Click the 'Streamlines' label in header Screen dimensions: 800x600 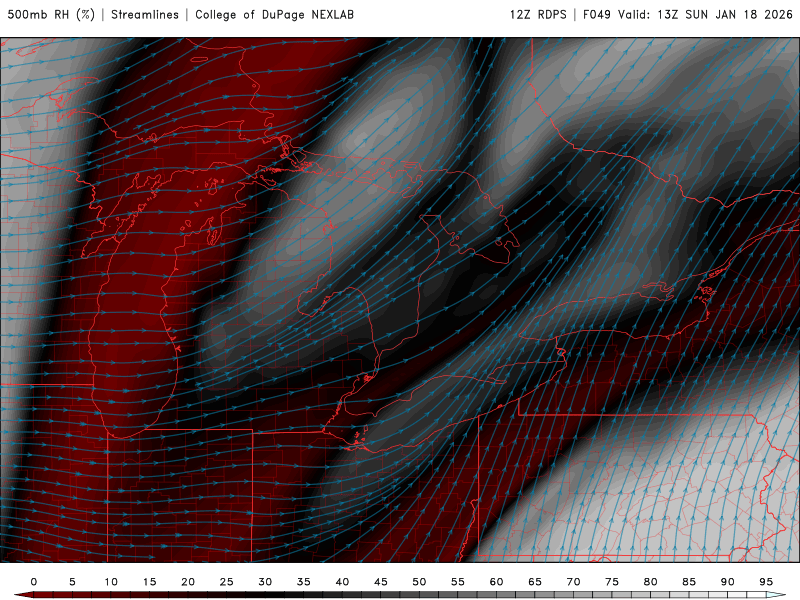coord(145,15)
